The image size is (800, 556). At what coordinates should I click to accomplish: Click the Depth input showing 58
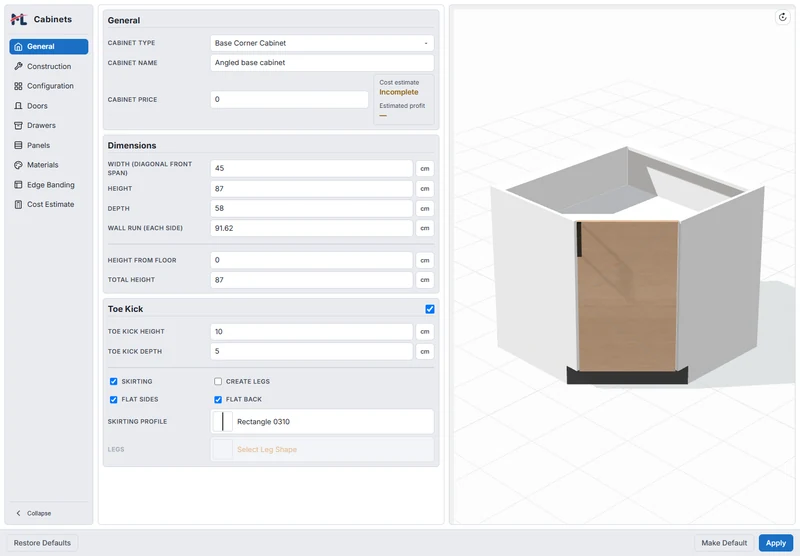311,208
